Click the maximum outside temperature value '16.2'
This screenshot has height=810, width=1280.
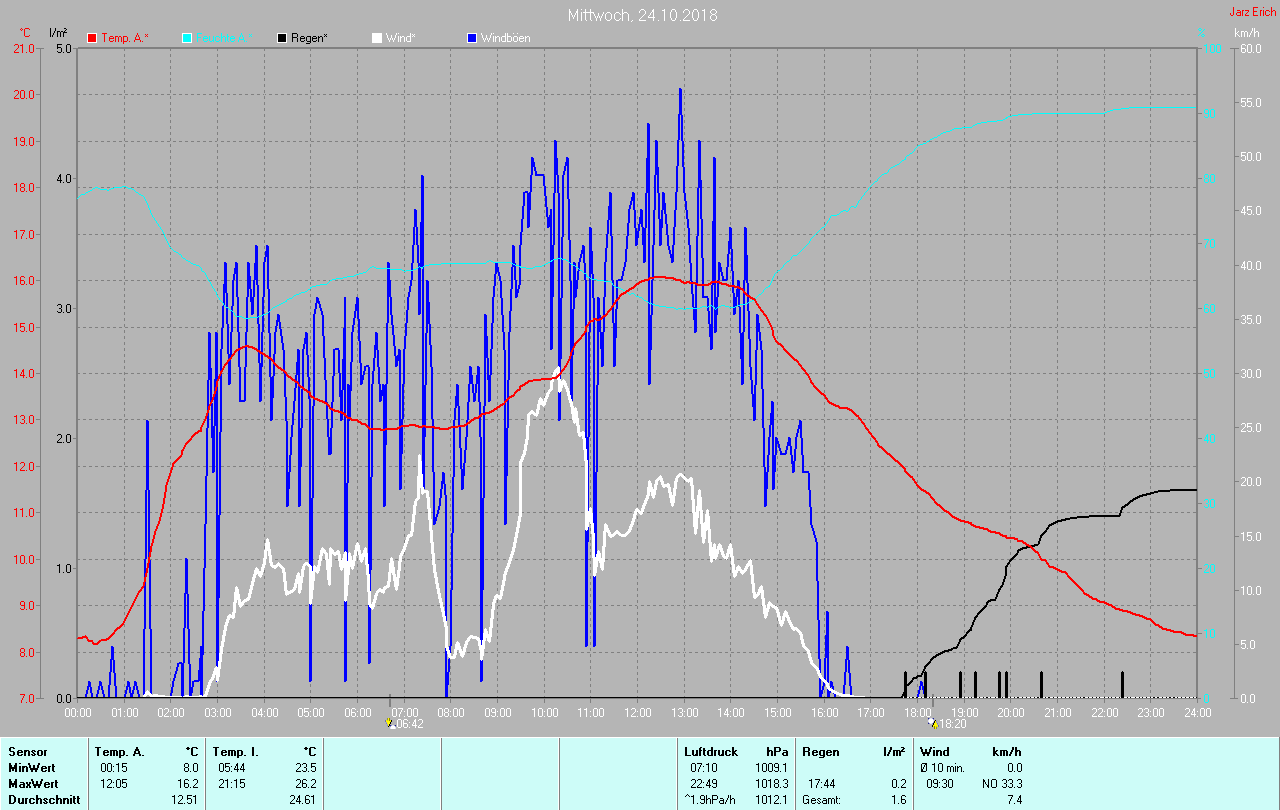click(187, 784)
